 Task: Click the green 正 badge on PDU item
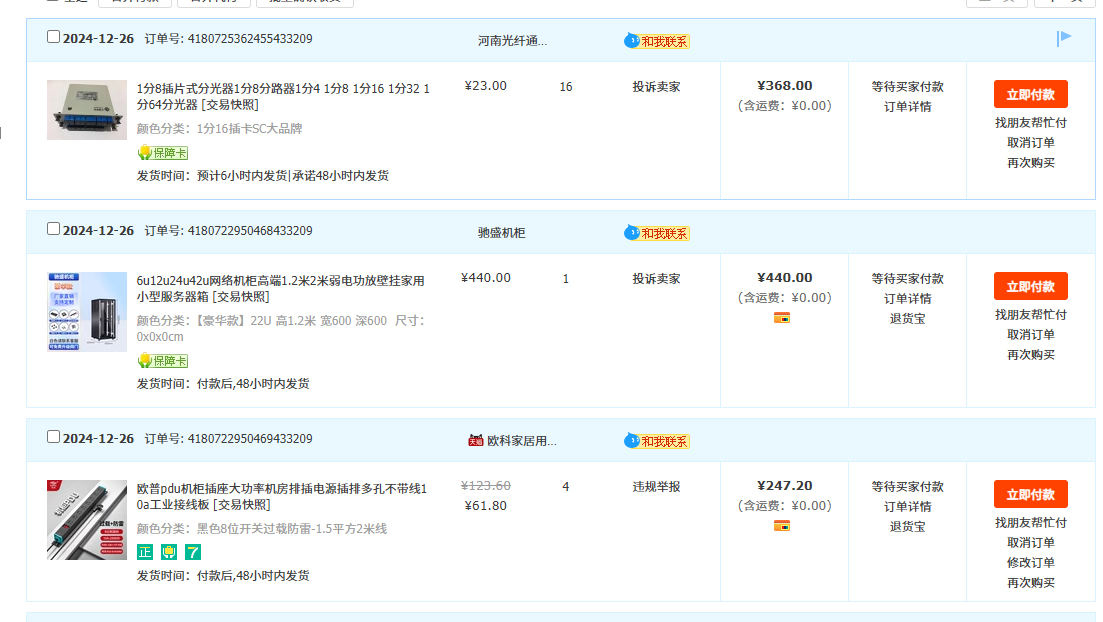145,551
